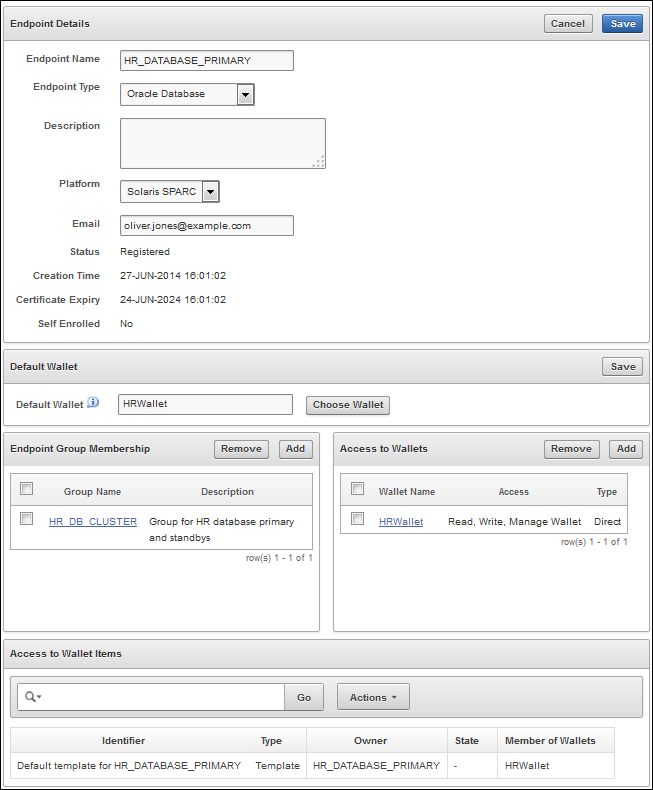Image resolution: width=653 pixels, height=790 pixels.
Task: Click the Type header in Access to Wallets
Action: [x=607, y=492]
